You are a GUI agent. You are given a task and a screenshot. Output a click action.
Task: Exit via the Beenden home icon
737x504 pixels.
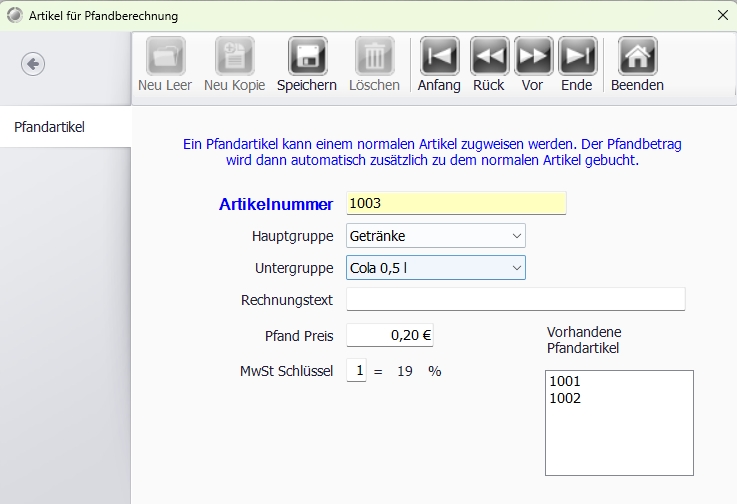(x=637, y=56)
